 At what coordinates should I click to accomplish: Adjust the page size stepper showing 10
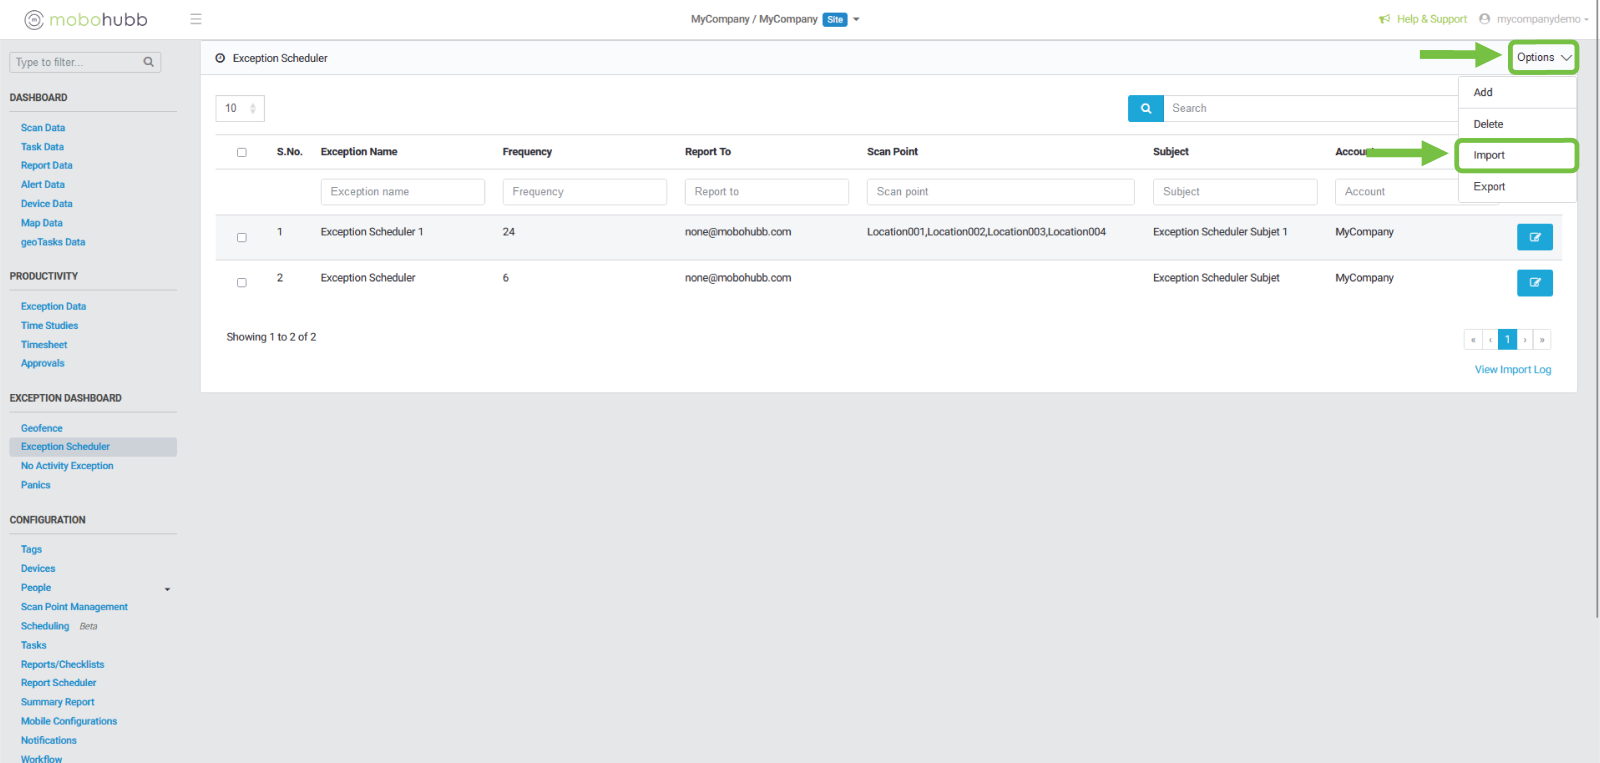coord(252,108)
